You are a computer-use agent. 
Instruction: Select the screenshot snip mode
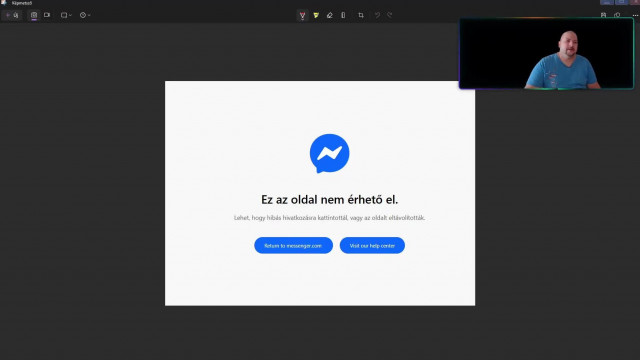pos(34,15)
